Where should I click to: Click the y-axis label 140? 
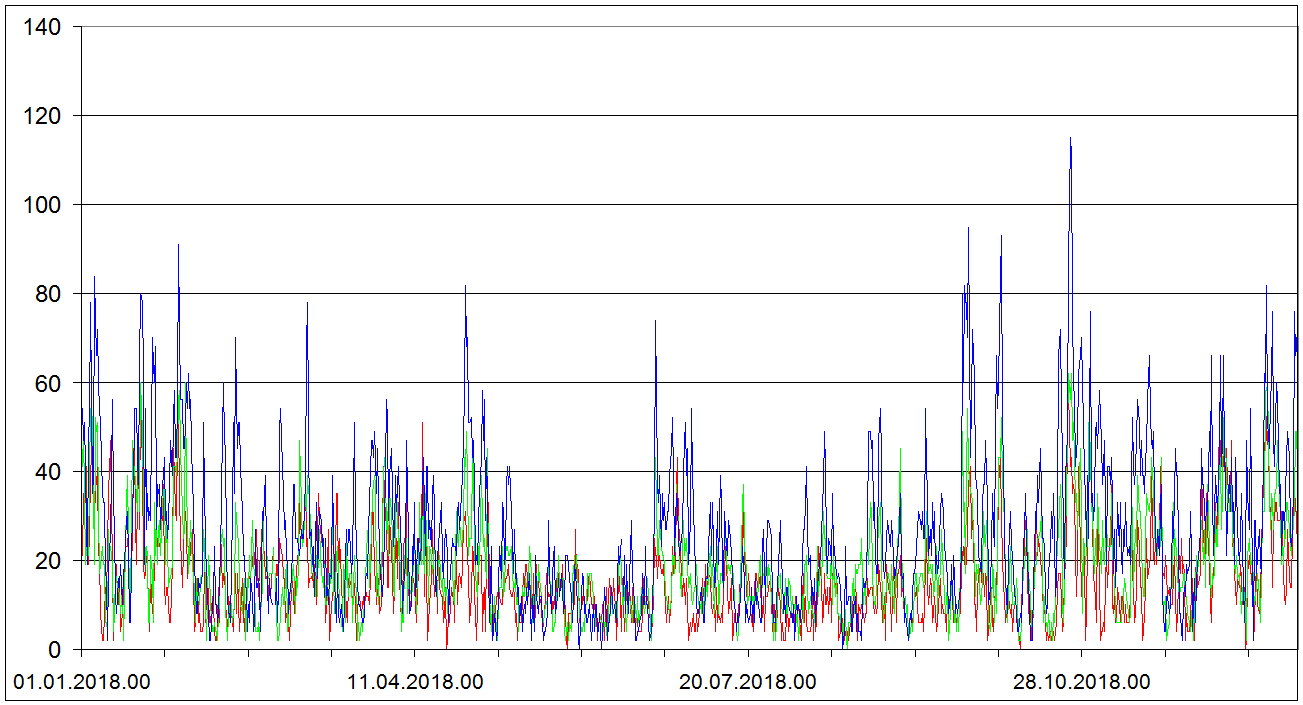coord(41,27)
